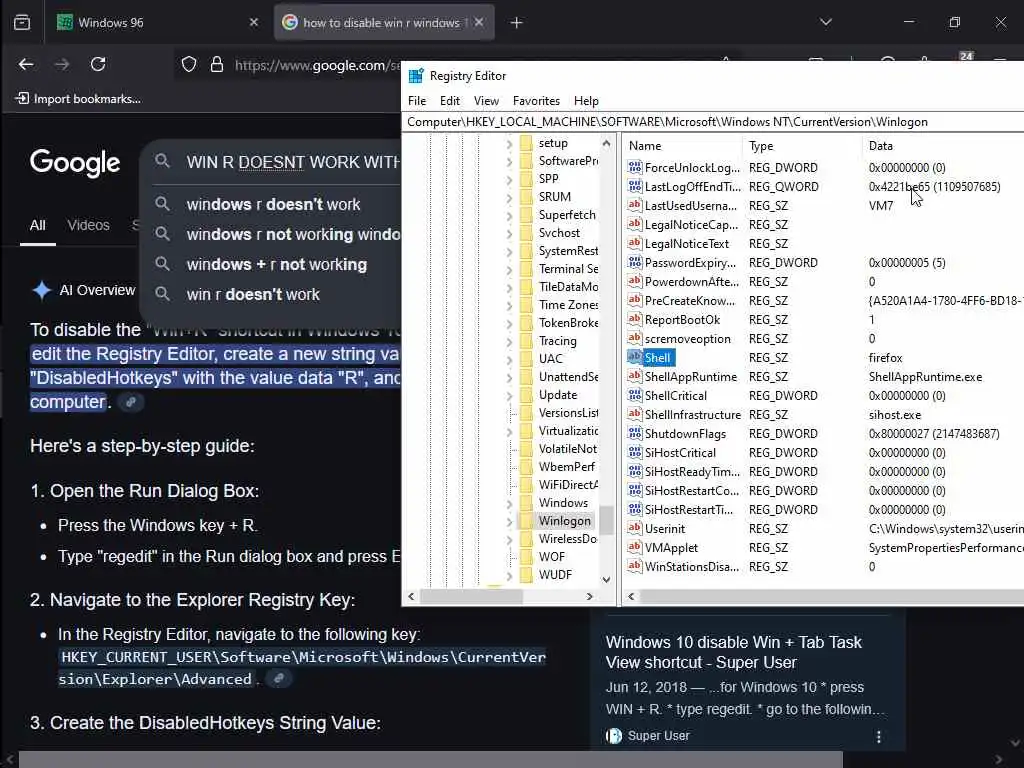Close the Windows 96 tab

254,22
